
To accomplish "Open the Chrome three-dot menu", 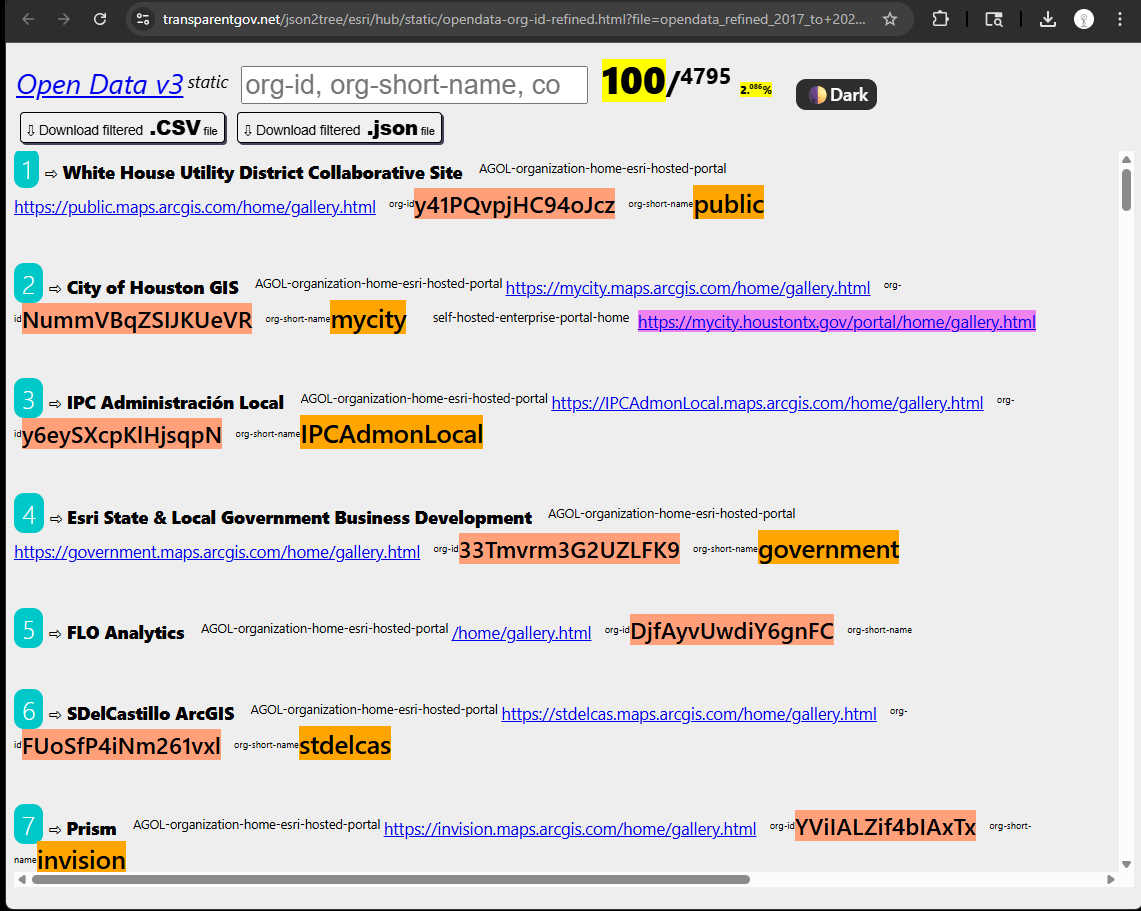I will click(1119, 20).
